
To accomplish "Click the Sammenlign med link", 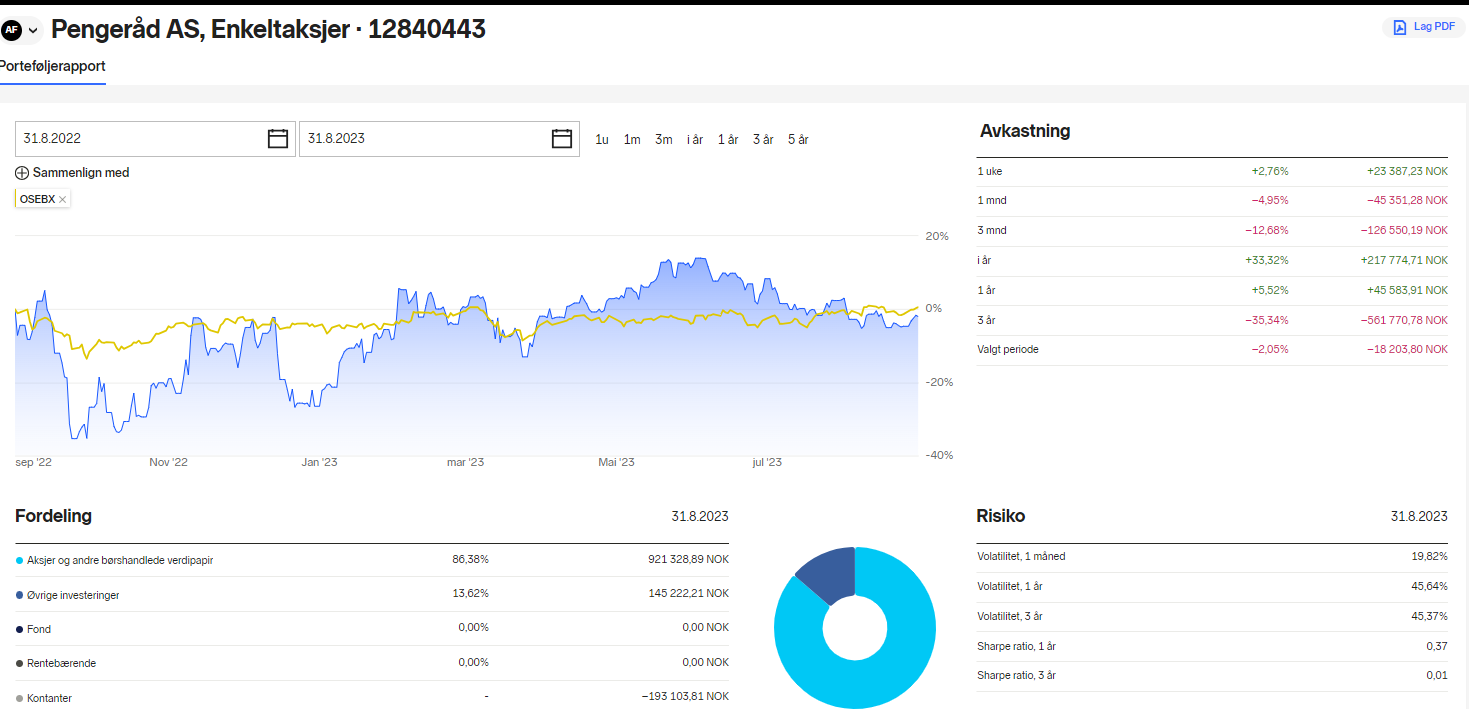I will 81,173.
